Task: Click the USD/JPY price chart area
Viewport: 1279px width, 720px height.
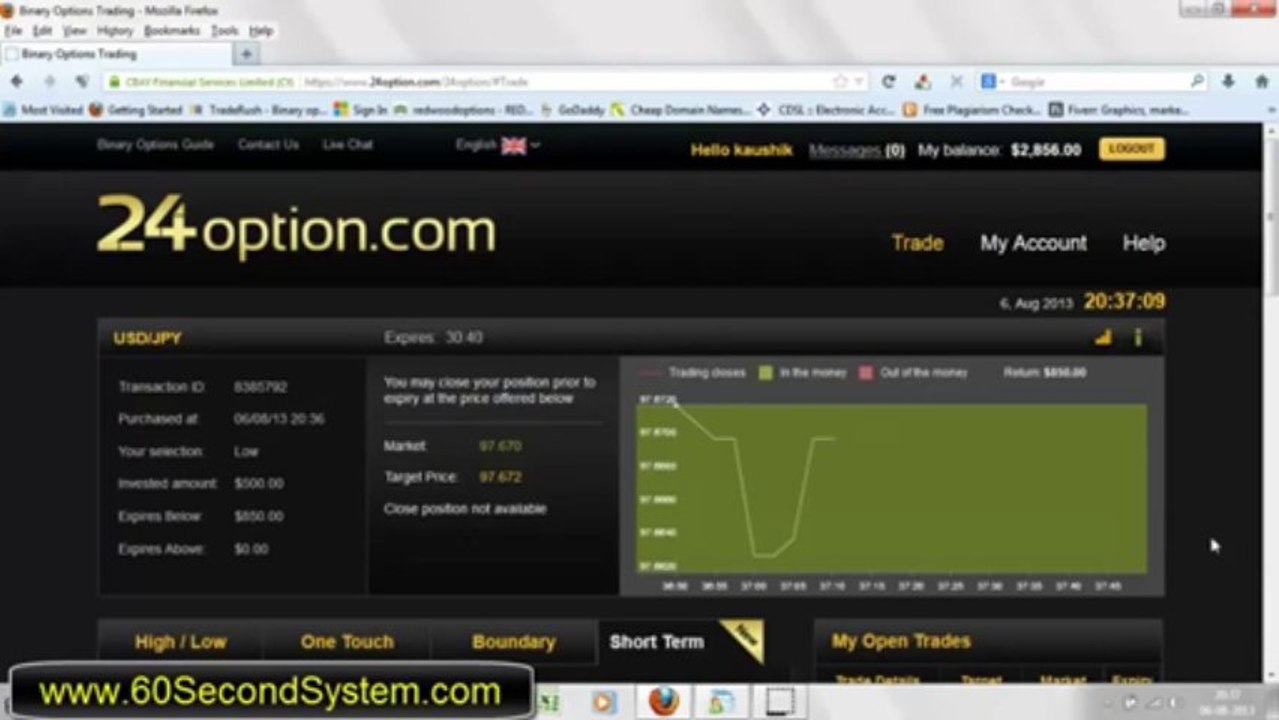Action: point(892,487)
